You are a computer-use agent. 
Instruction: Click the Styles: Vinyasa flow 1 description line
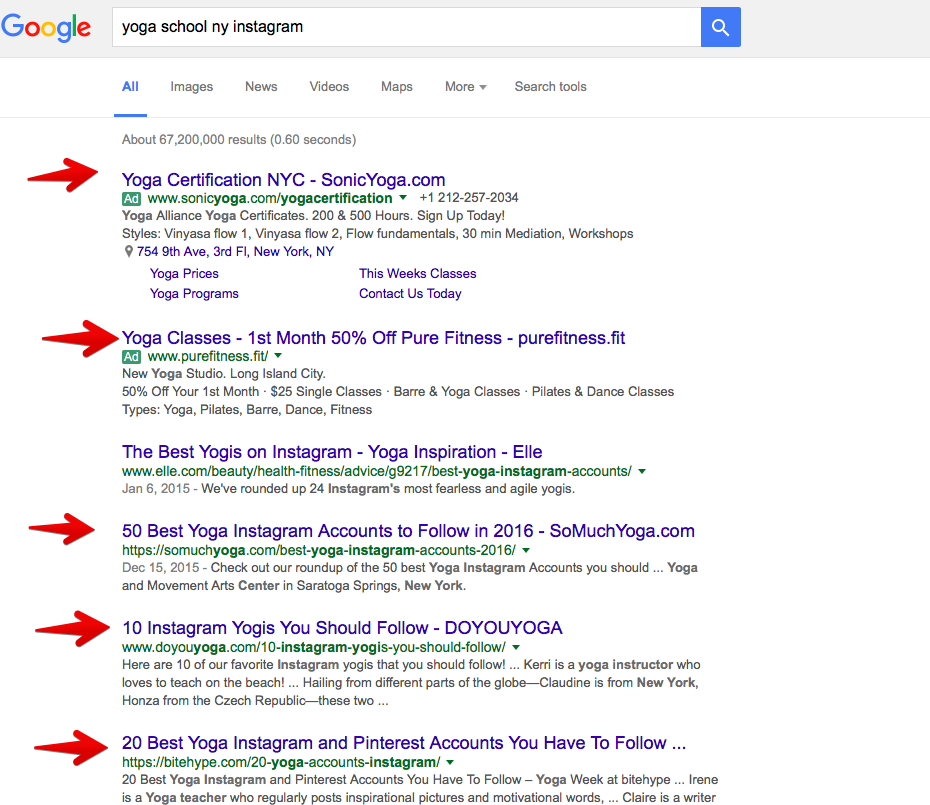[377, 234]
